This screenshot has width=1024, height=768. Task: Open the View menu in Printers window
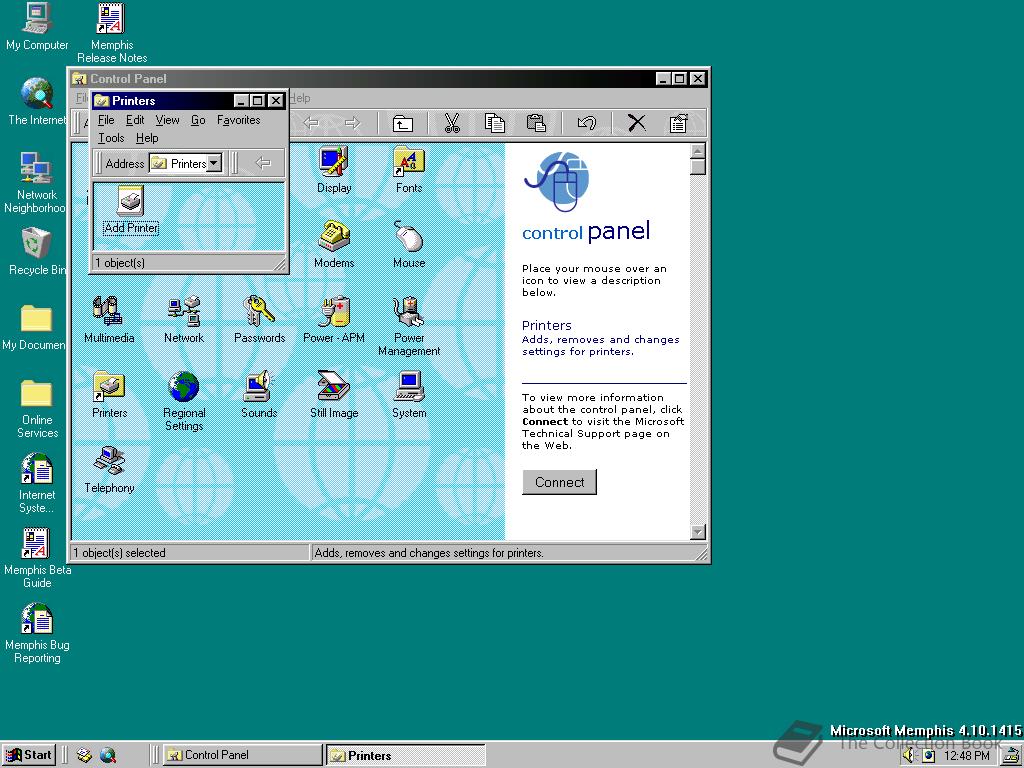pyautogui.click(x=167, y=120)
